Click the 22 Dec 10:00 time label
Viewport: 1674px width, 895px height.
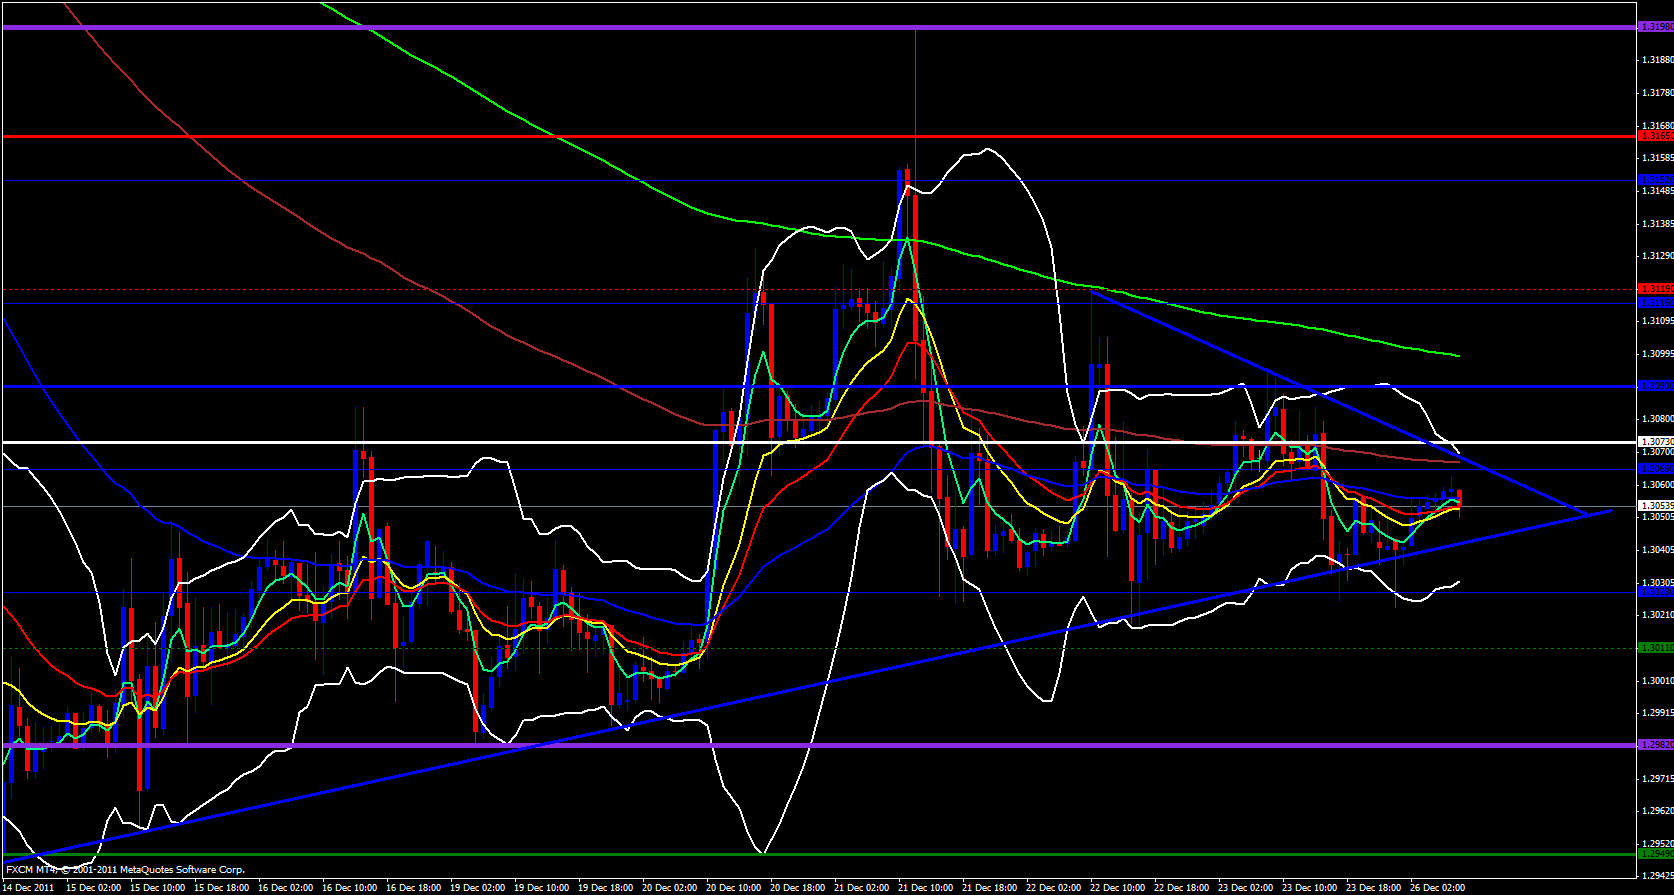(1117, 887)
